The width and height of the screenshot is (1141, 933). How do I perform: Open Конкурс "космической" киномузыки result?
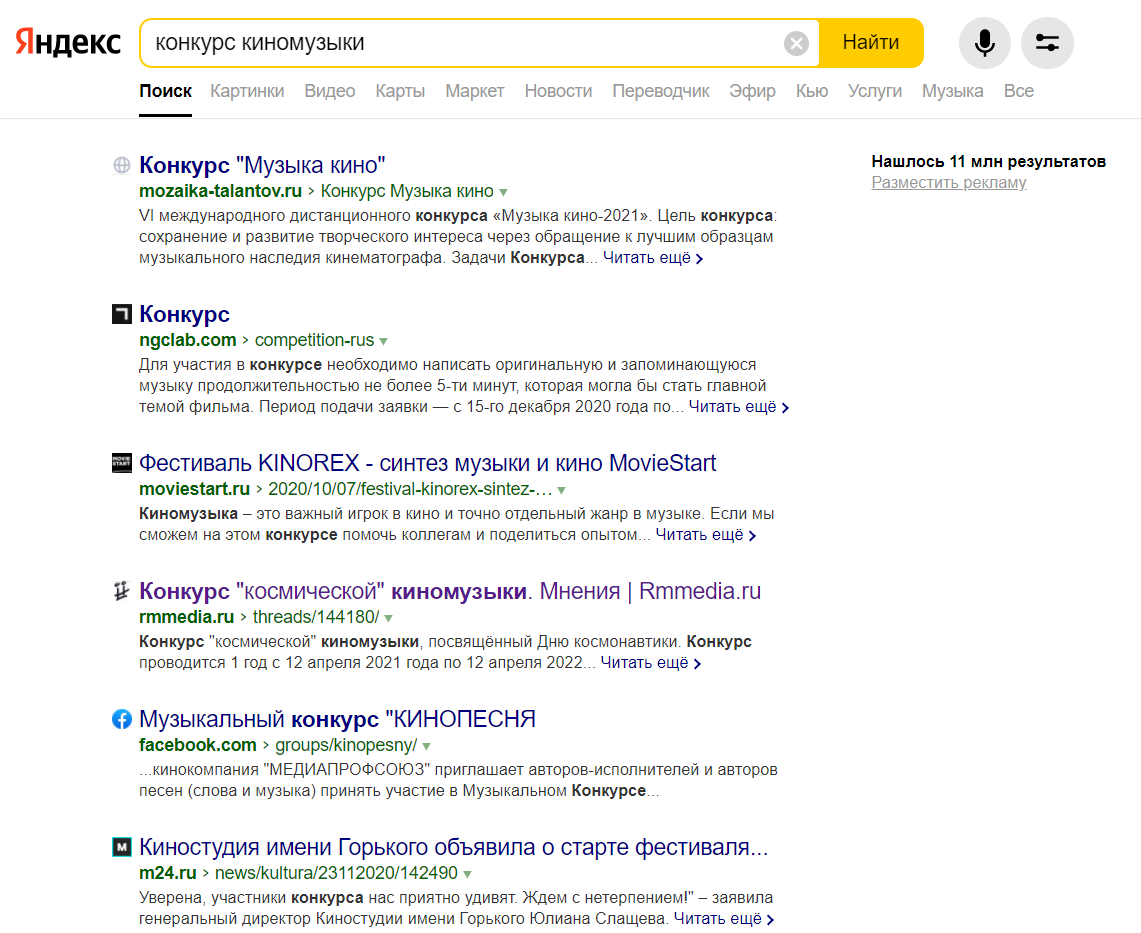[x=450, y=591]
